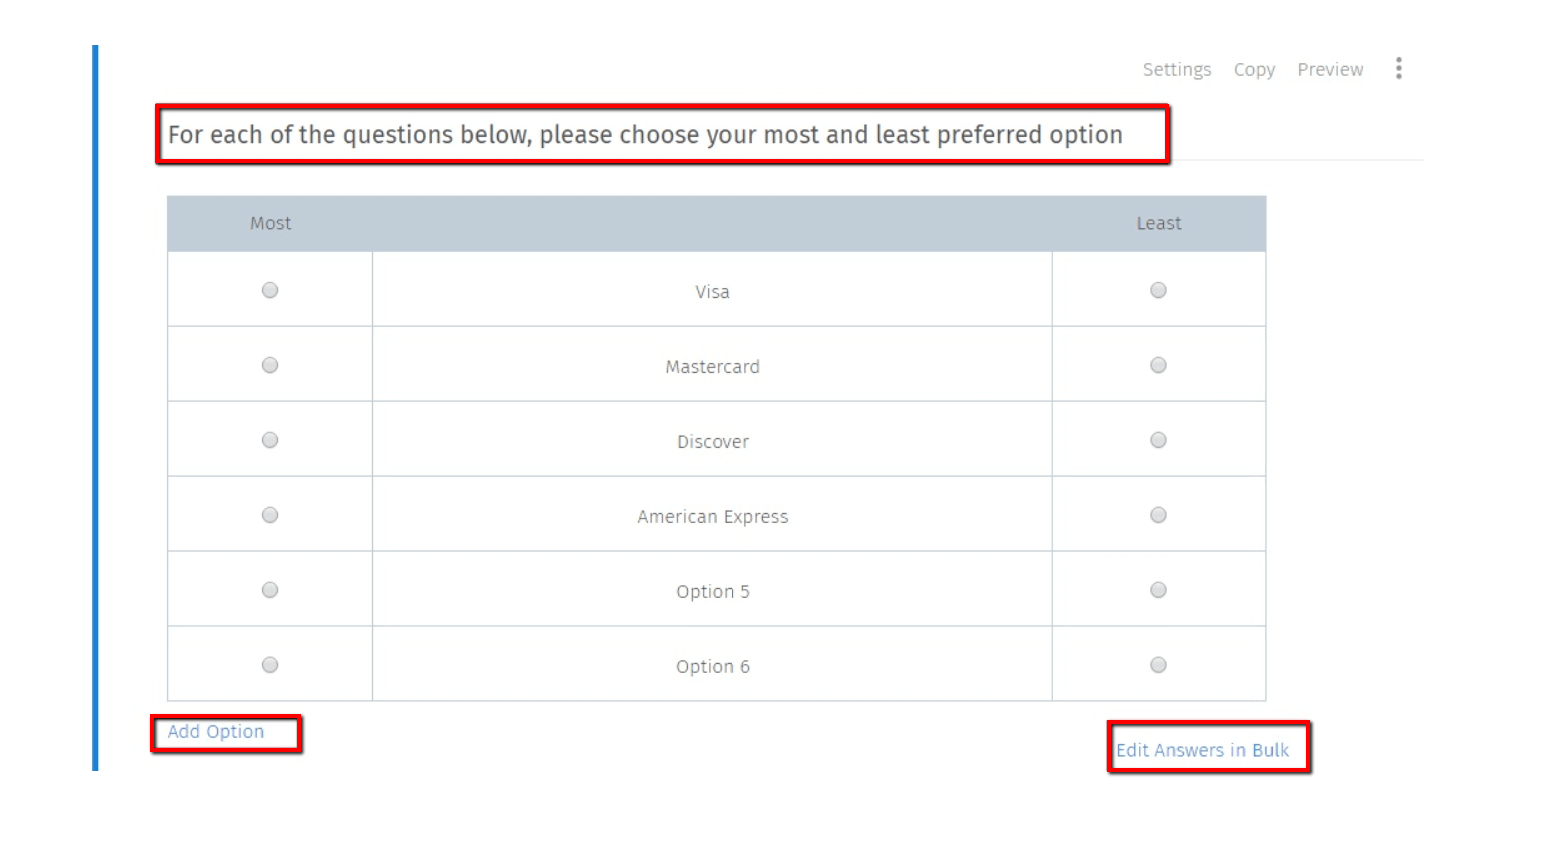Select Most for Visa
1541x846 pixels.
point(270,290)
